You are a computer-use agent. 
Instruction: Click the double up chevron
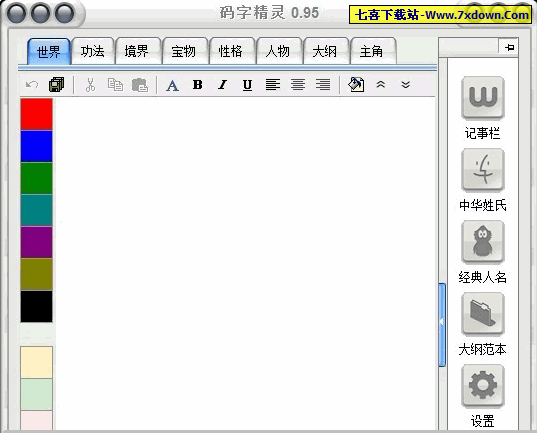(x=381, y=85)
